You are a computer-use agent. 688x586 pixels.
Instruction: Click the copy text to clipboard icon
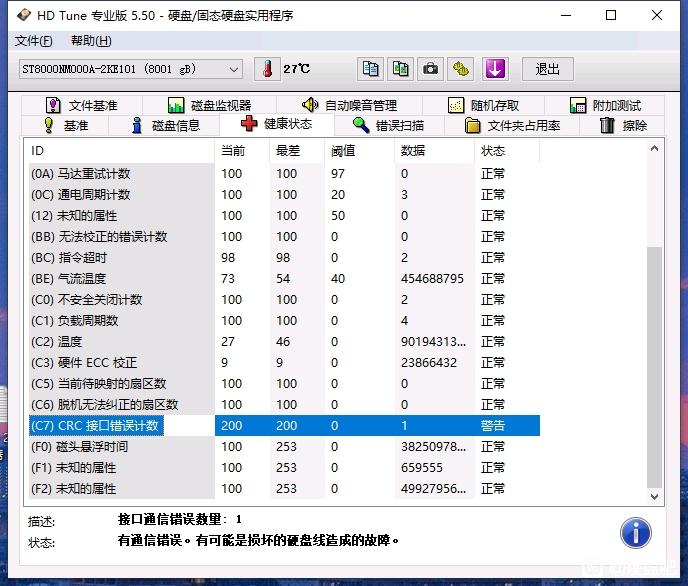coord(370,69)
